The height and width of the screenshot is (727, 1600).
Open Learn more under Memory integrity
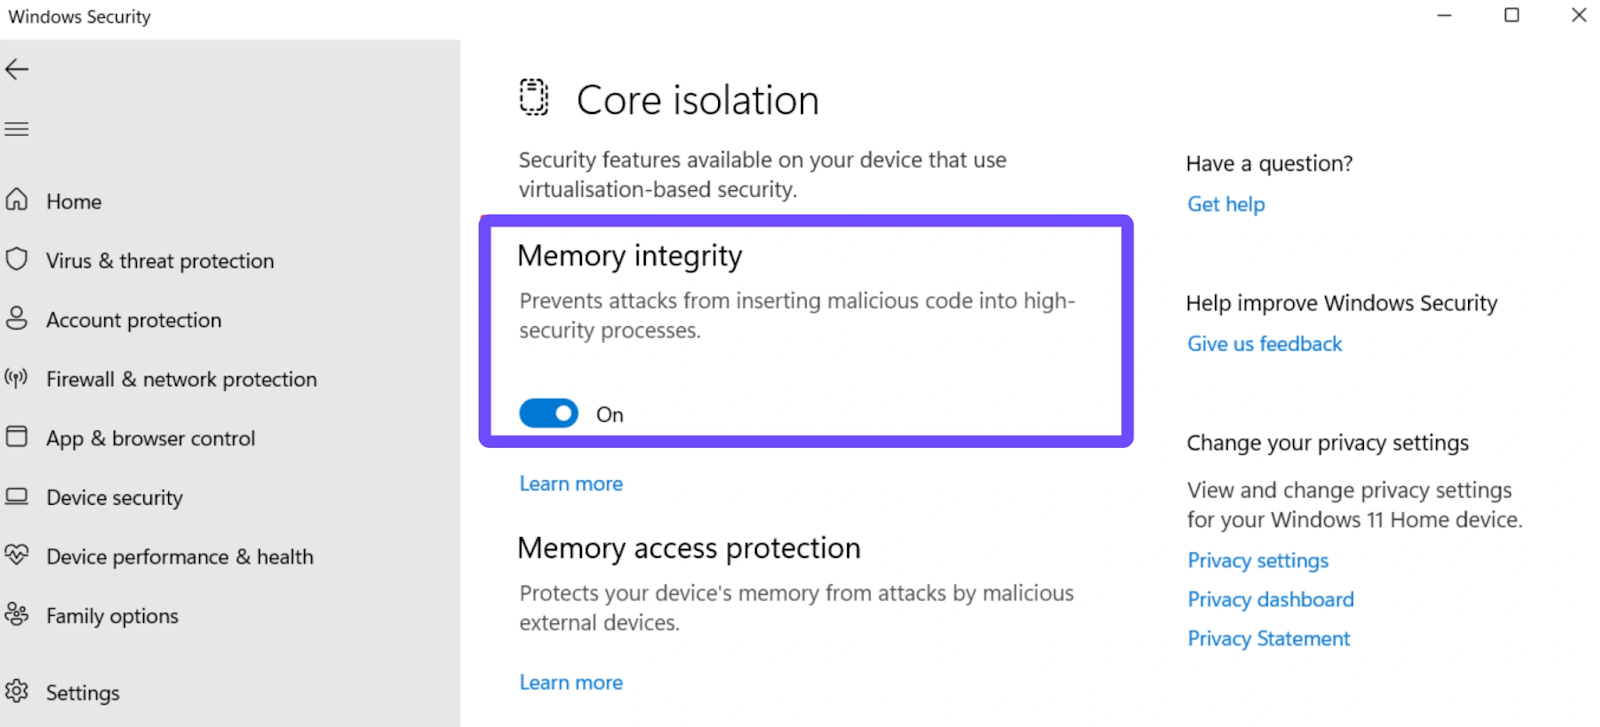point(571,484)
